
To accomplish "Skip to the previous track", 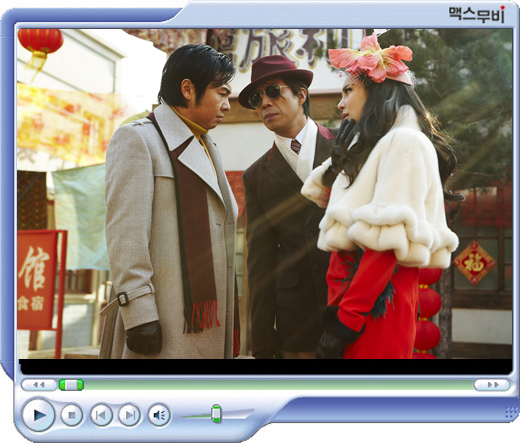I will [101, 415].
